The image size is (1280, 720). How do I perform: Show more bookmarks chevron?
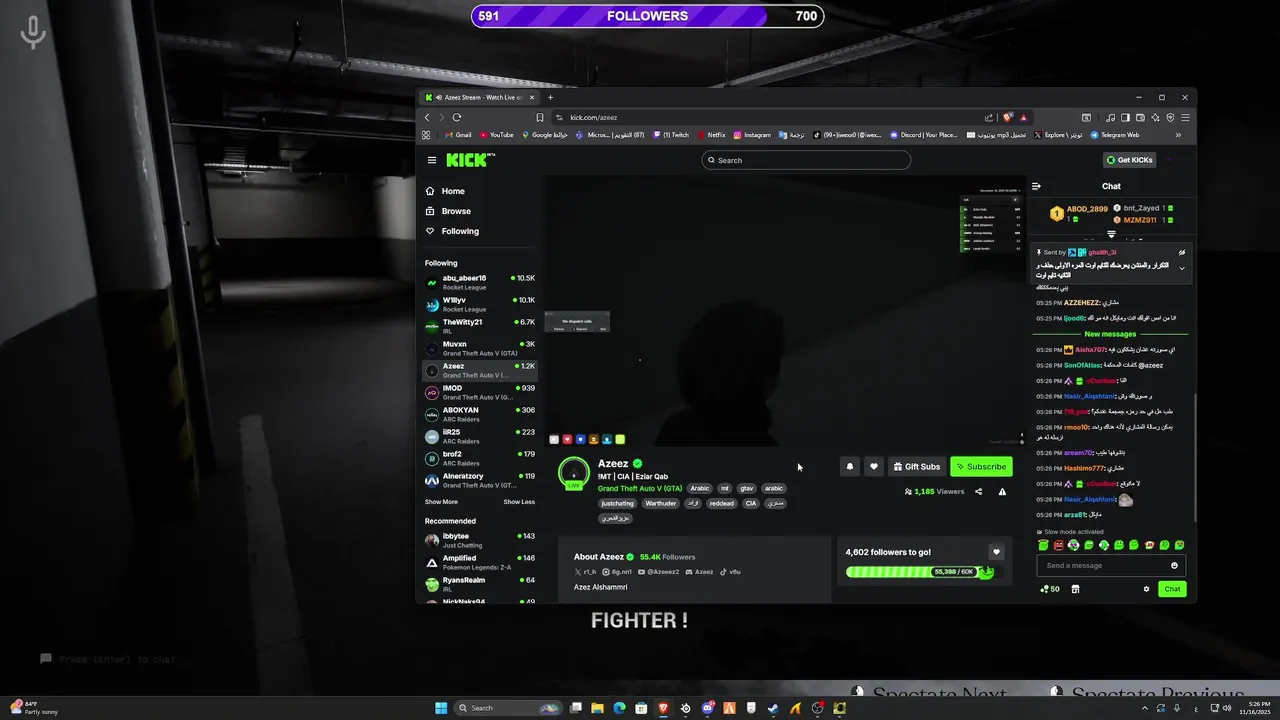point(1178,135)
